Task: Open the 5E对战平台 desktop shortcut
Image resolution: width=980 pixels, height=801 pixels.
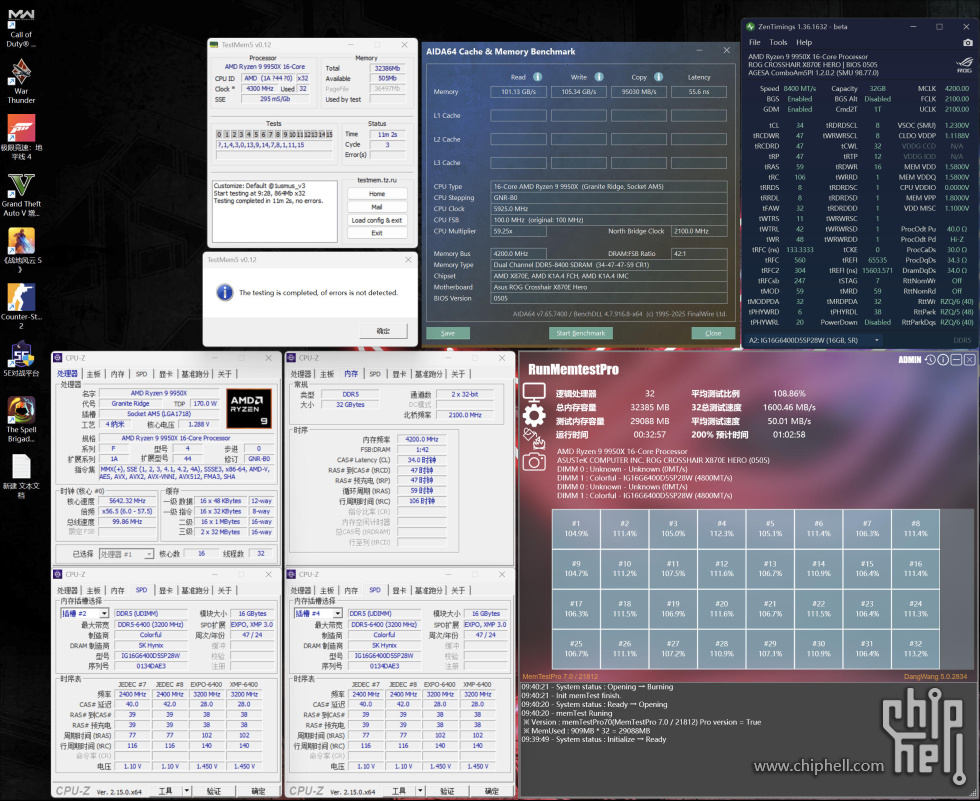Action: click(21, 359)
